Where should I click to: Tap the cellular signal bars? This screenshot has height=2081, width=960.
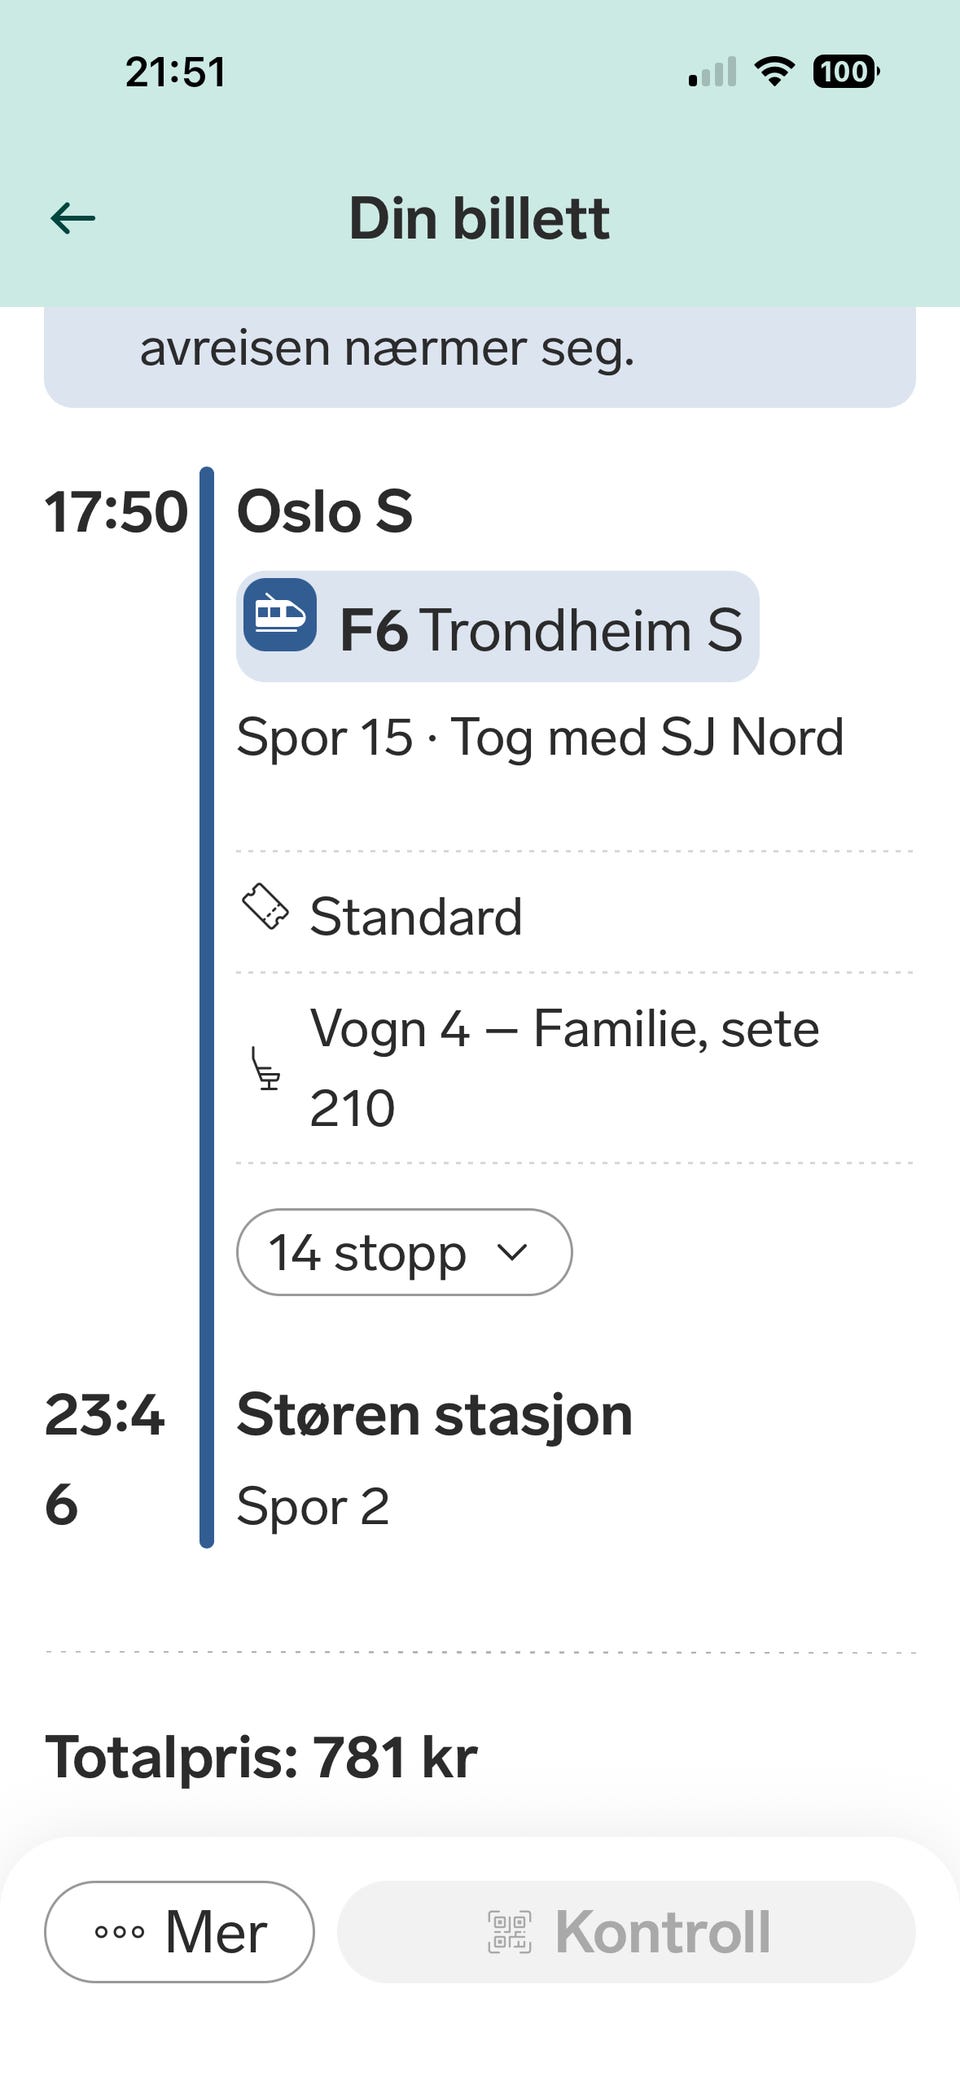point(713,72)
